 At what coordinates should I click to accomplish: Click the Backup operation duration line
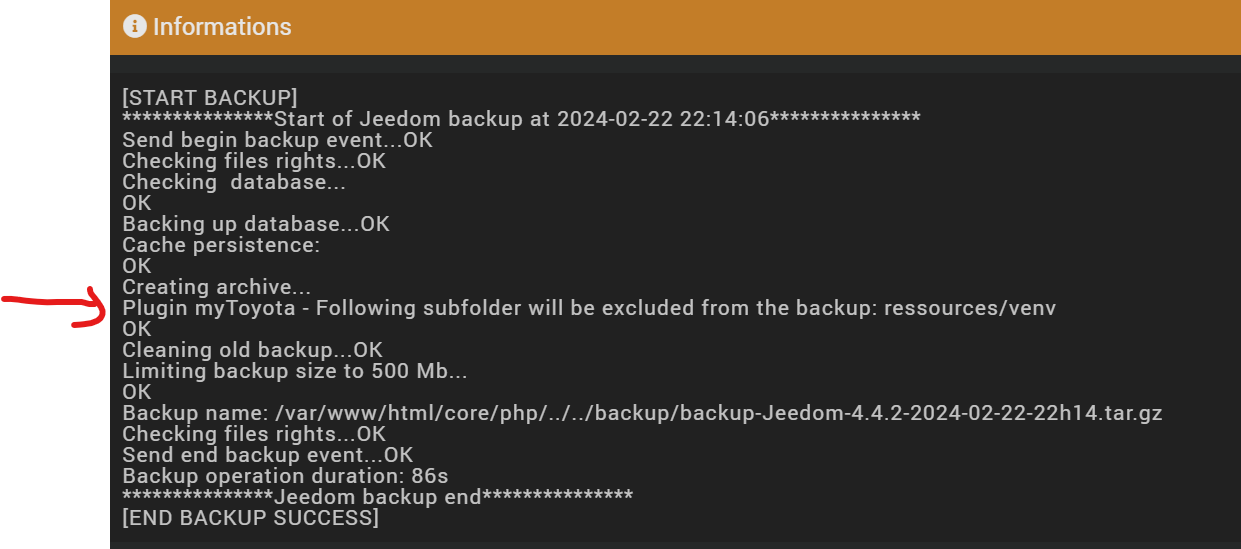(x=285, y=476)
